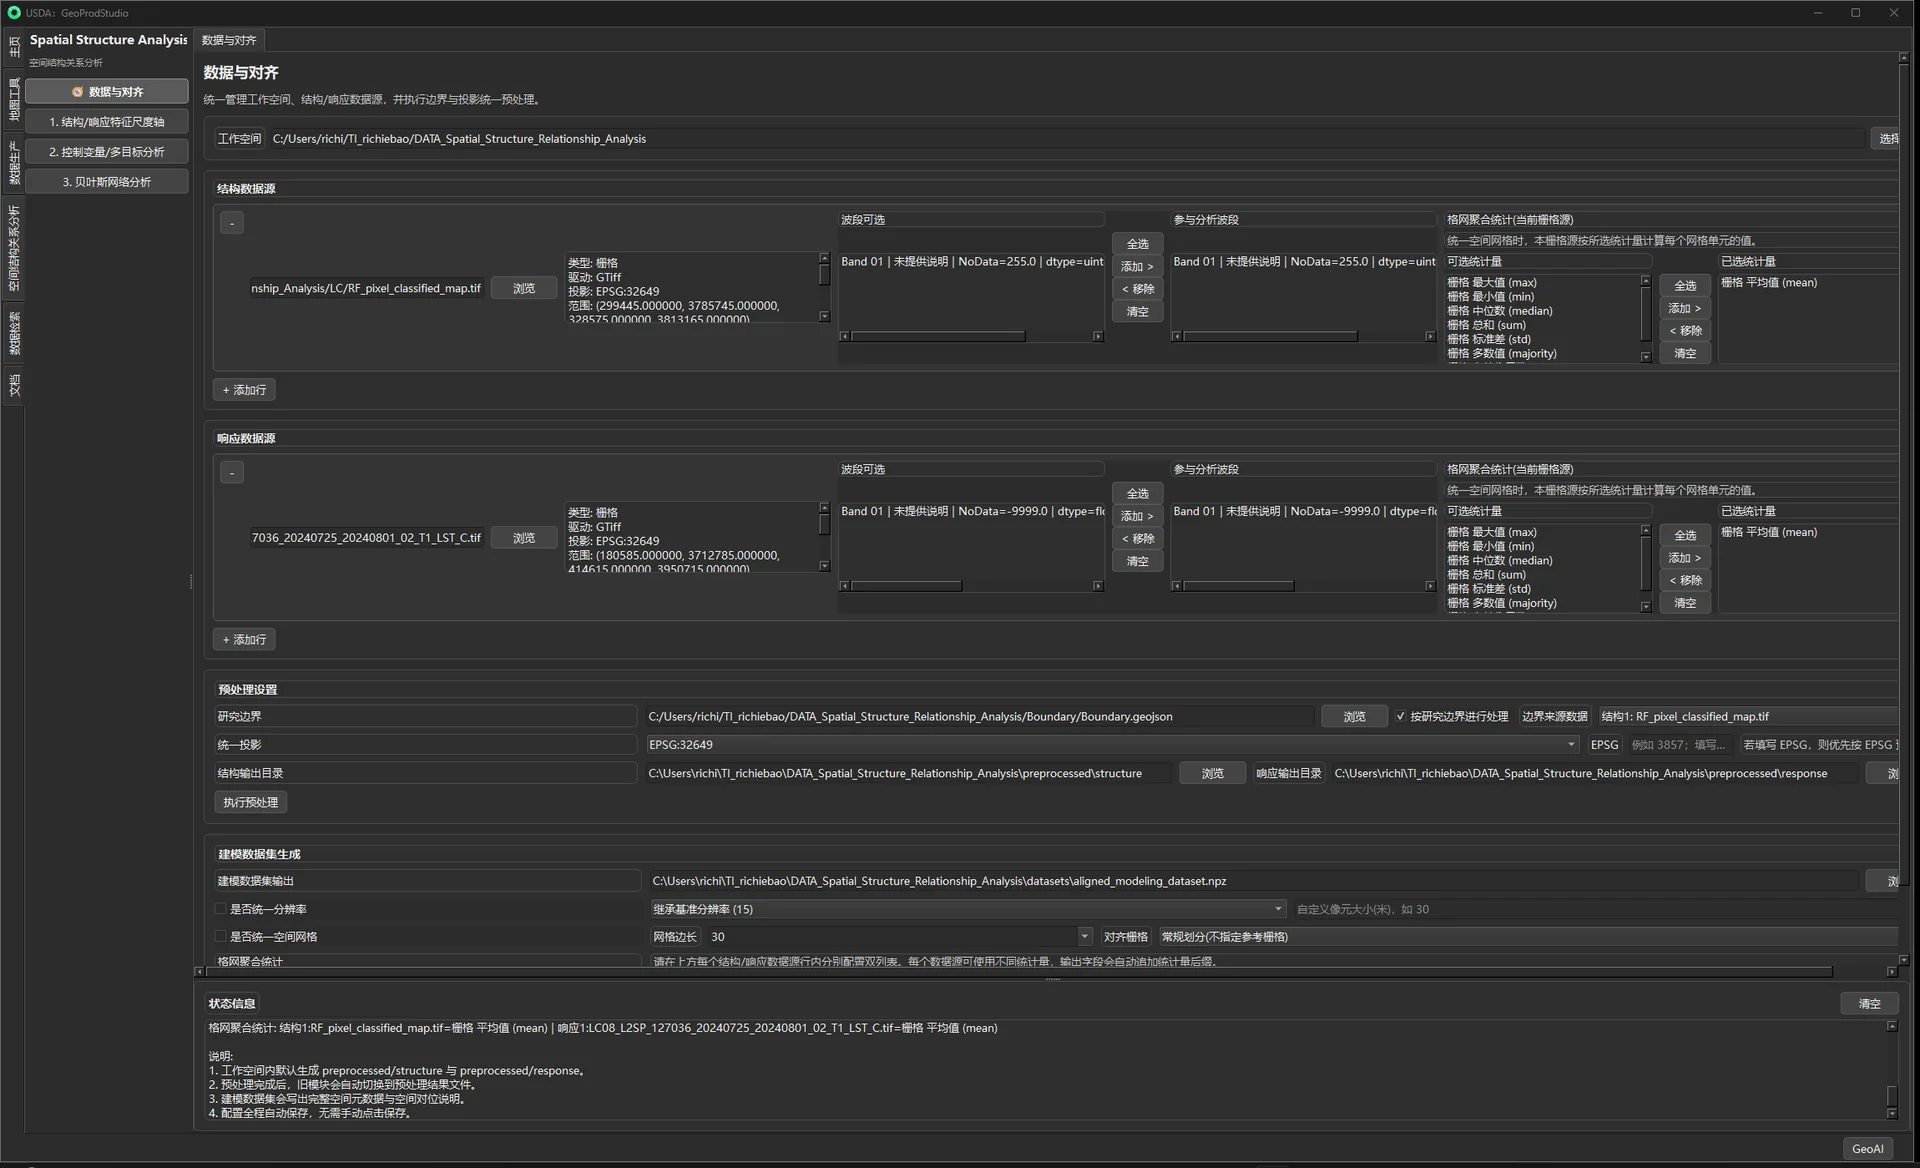This screenshot has width=1920, height=1168.
Task: Switch to the 空间结构关系分析 sidebar tab
Action: tap(14, 248)
